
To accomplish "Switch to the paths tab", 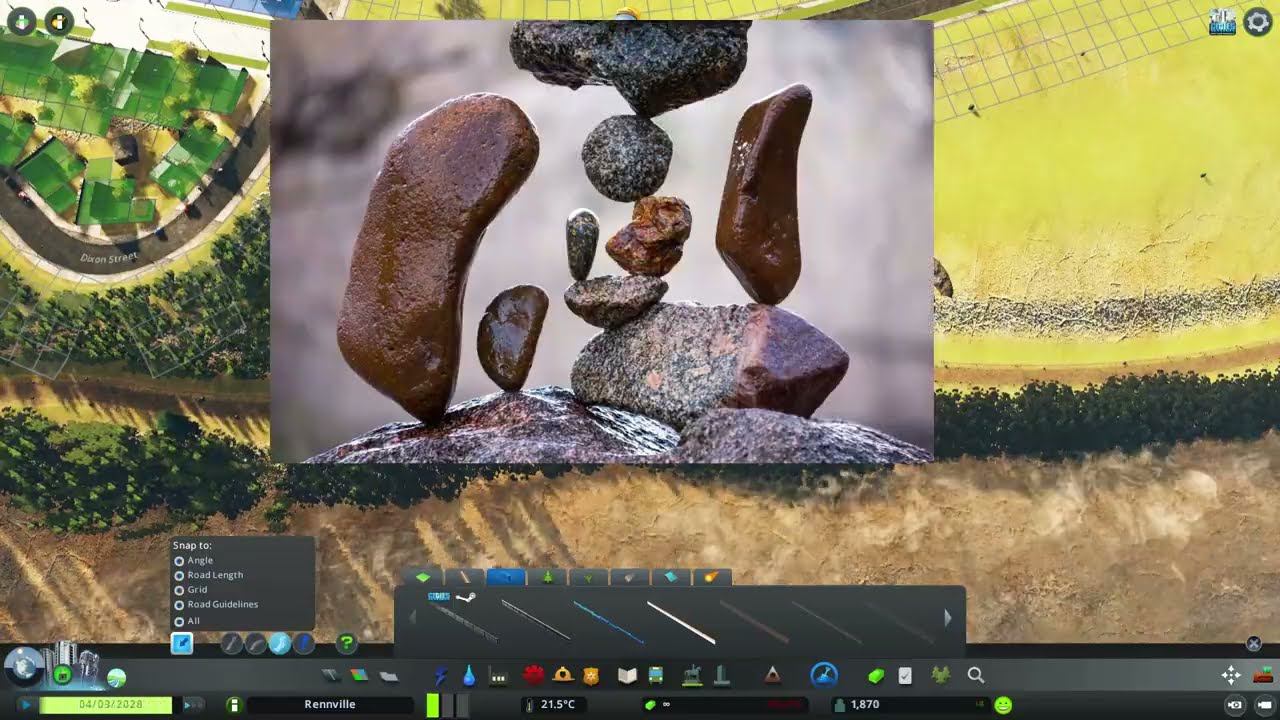I will (x=465, y=577).
